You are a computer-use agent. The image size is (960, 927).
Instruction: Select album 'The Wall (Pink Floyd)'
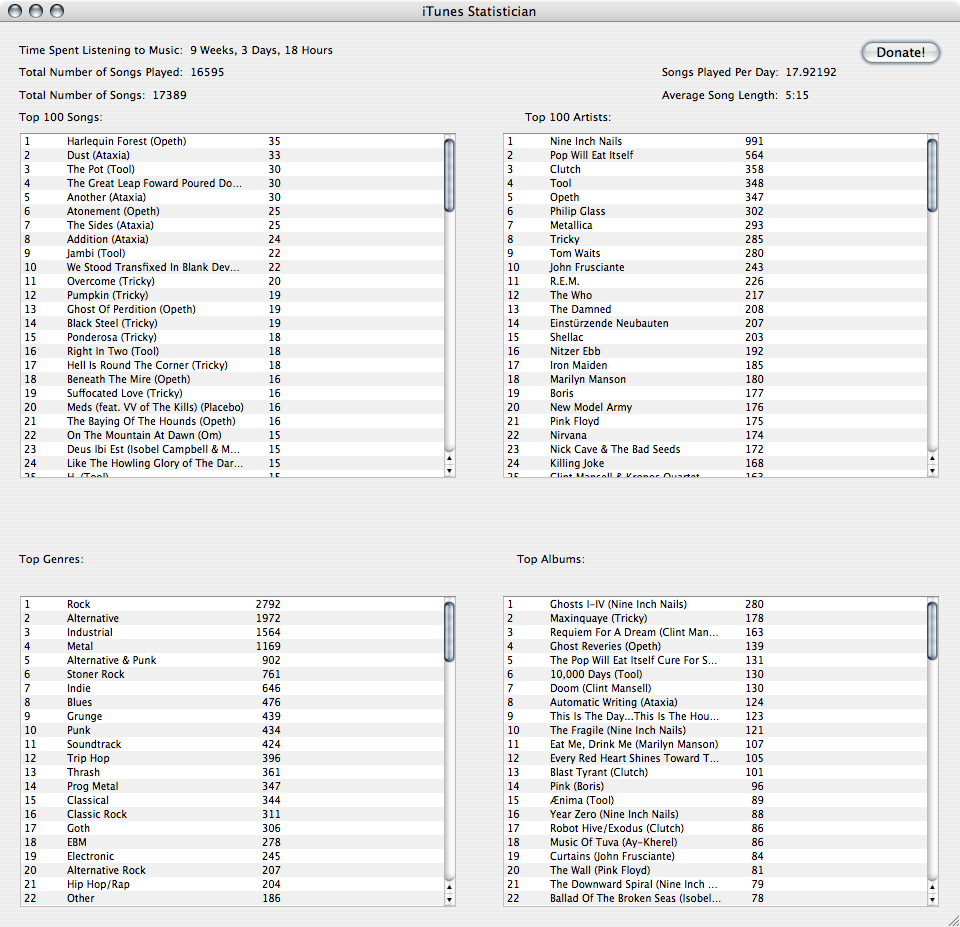coord(715,870)
